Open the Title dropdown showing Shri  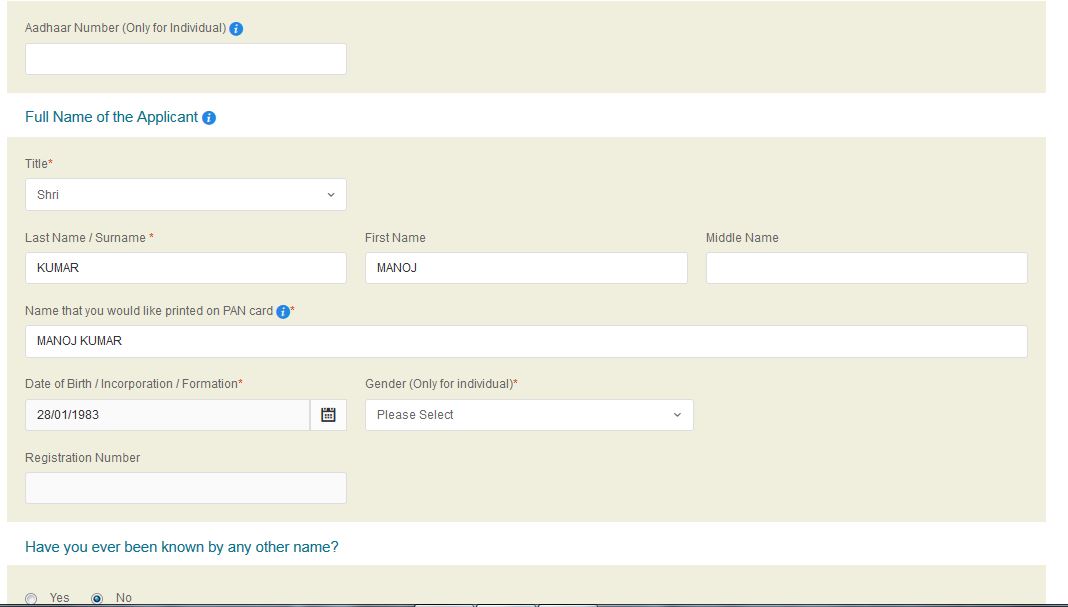pos(186,195)
